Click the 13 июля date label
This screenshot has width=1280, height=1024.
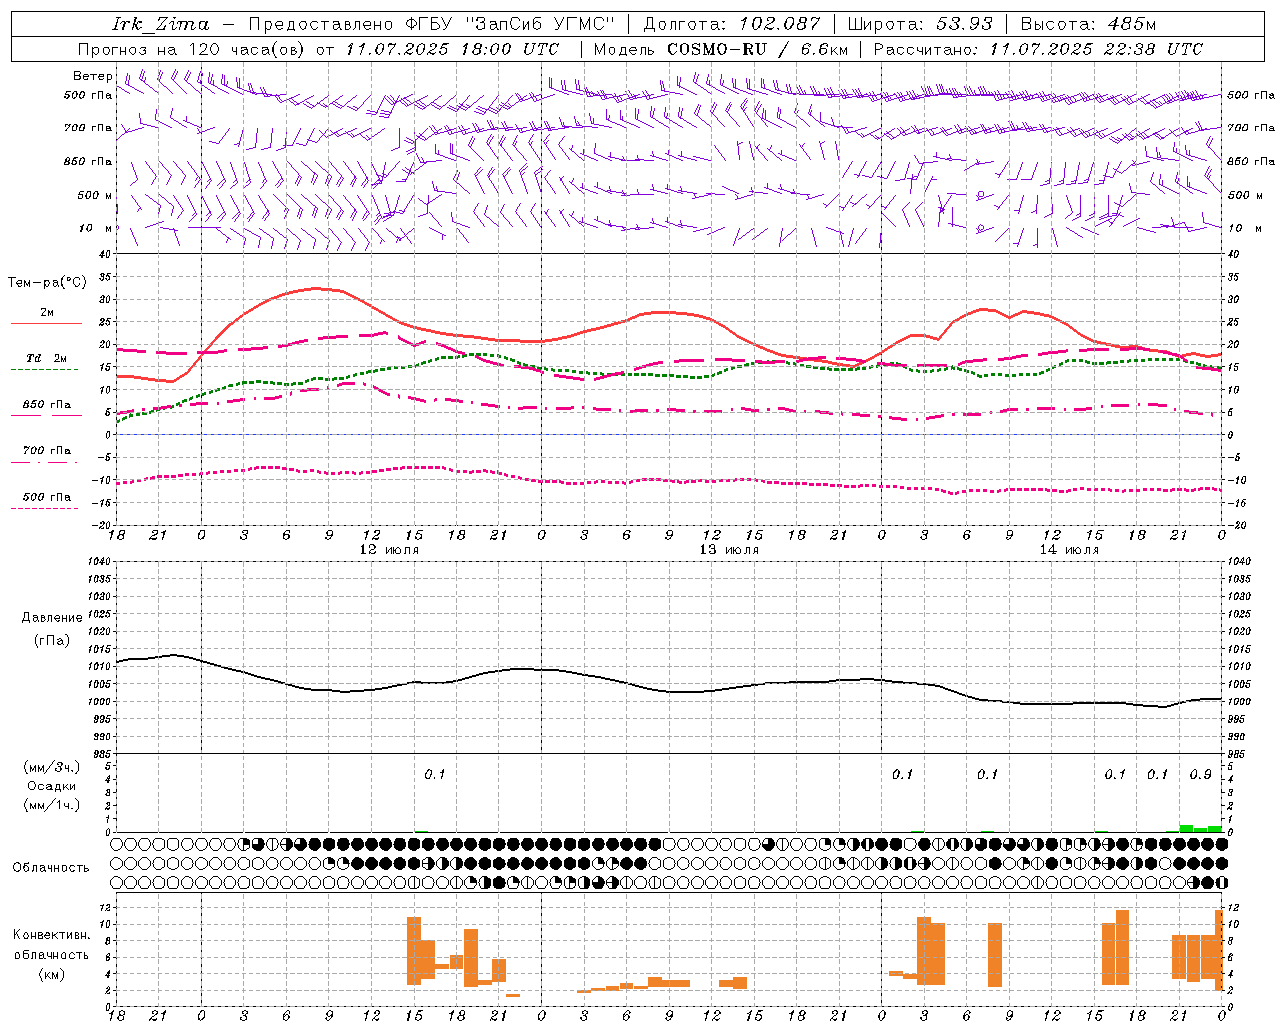point(729,550)
